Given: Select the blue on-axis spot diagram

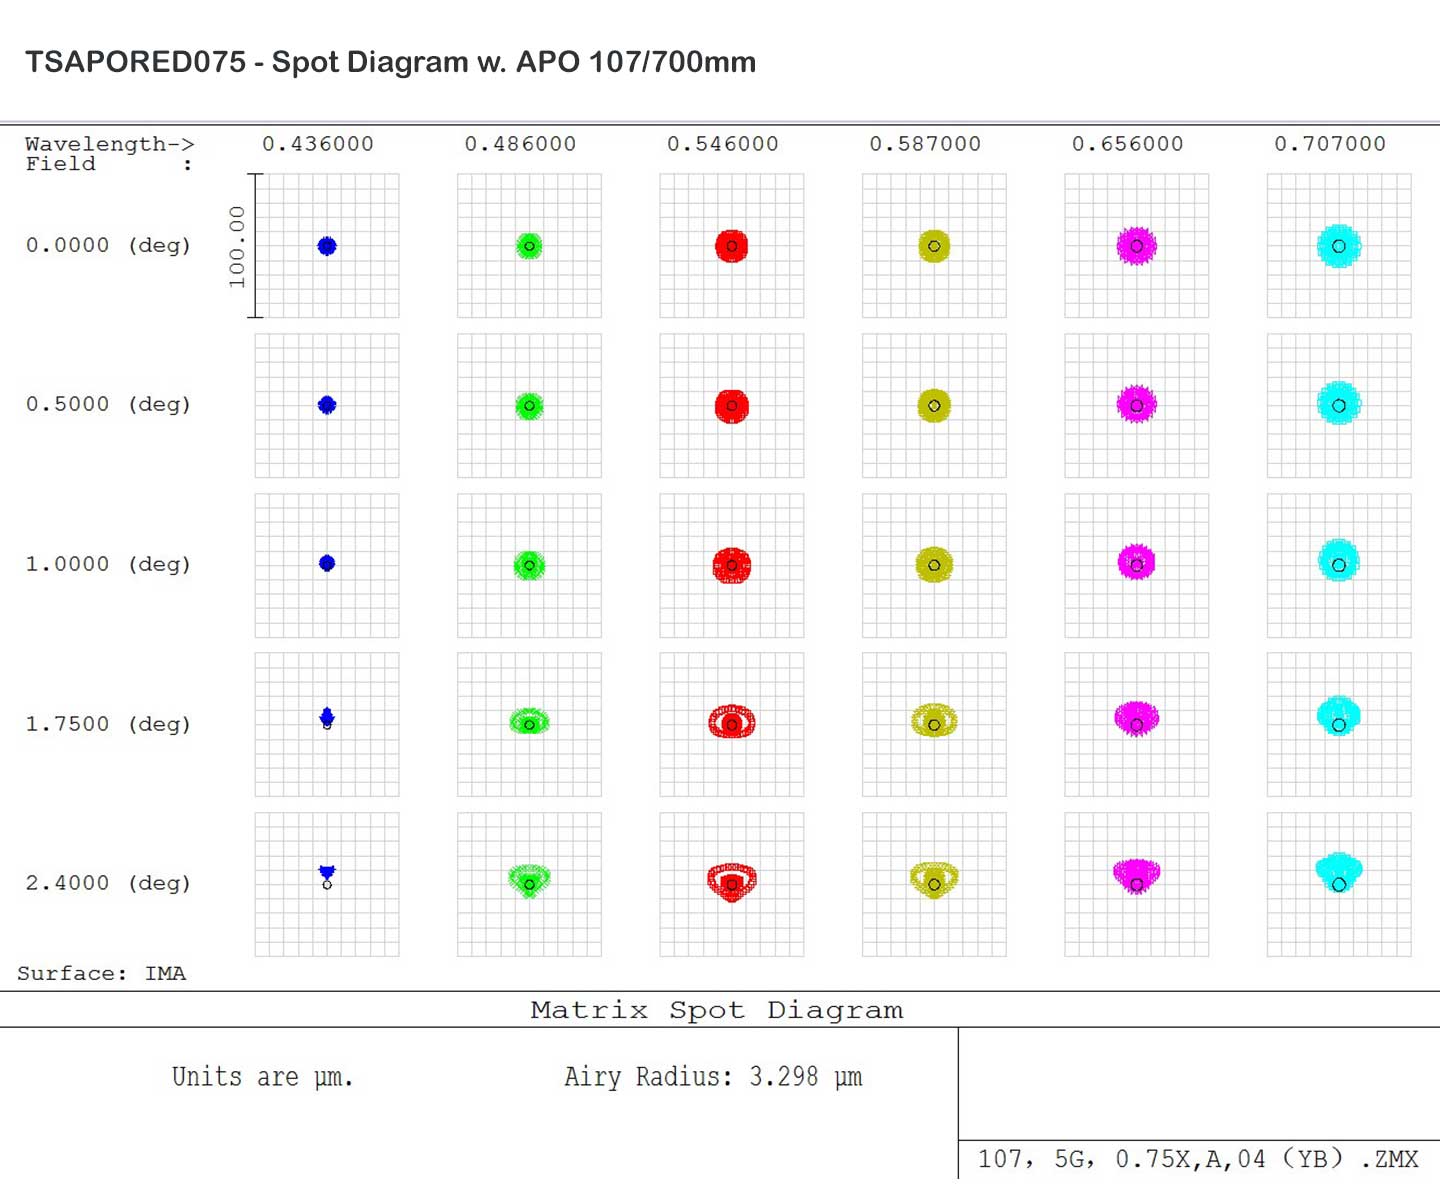Looking at the screenshot, I should pos(325,245).
